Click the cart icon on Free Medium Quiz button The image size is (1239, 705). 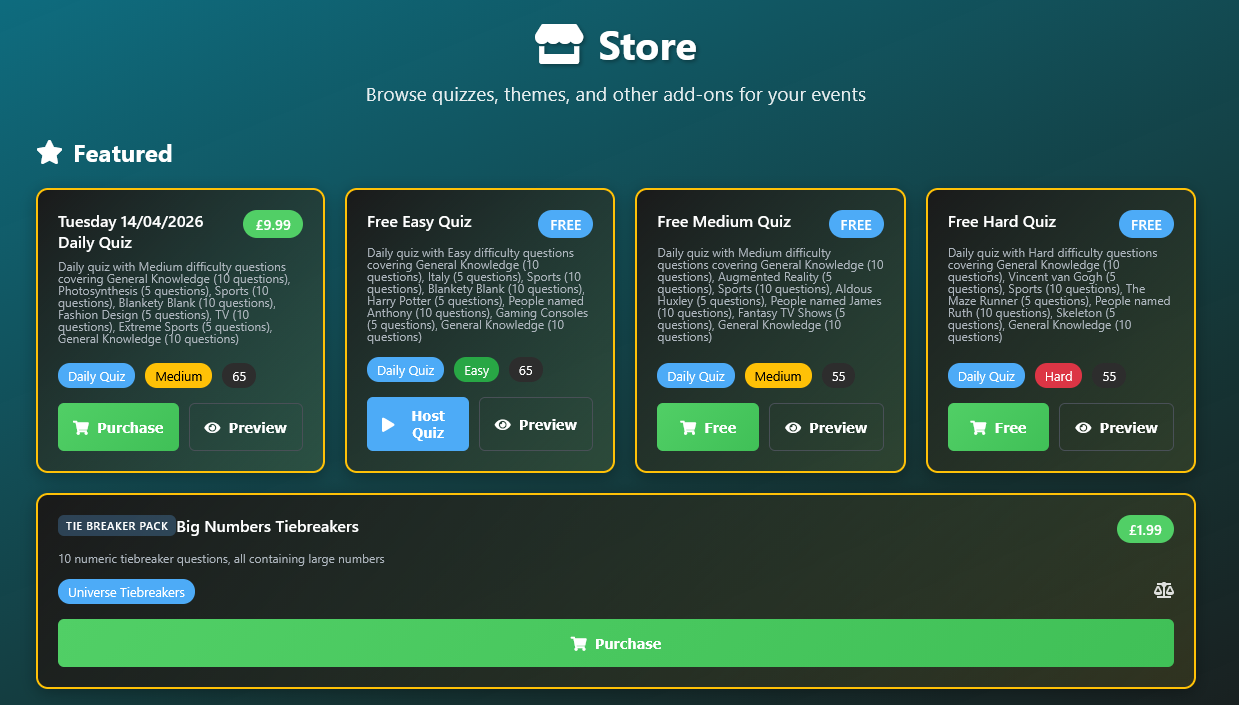[x=688, y=427]
